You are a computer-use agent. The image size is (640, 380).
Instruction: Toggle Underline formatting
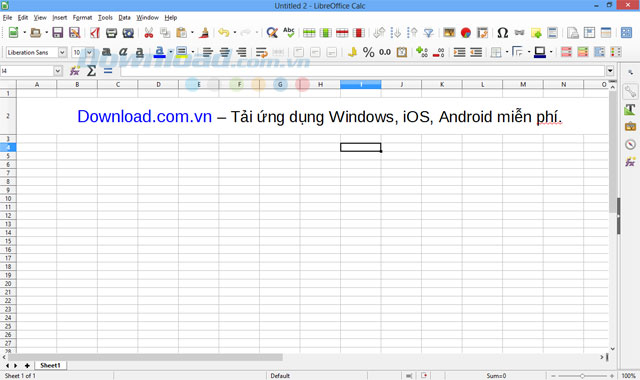click(x=140, y=52)
